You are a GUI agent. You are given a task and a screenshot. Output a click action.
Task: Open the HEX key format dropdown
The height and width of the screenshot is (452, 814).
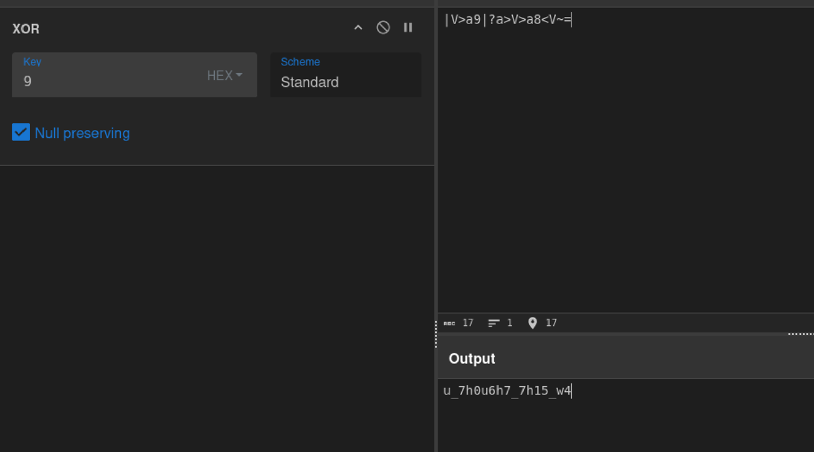(x=225, y=75)
